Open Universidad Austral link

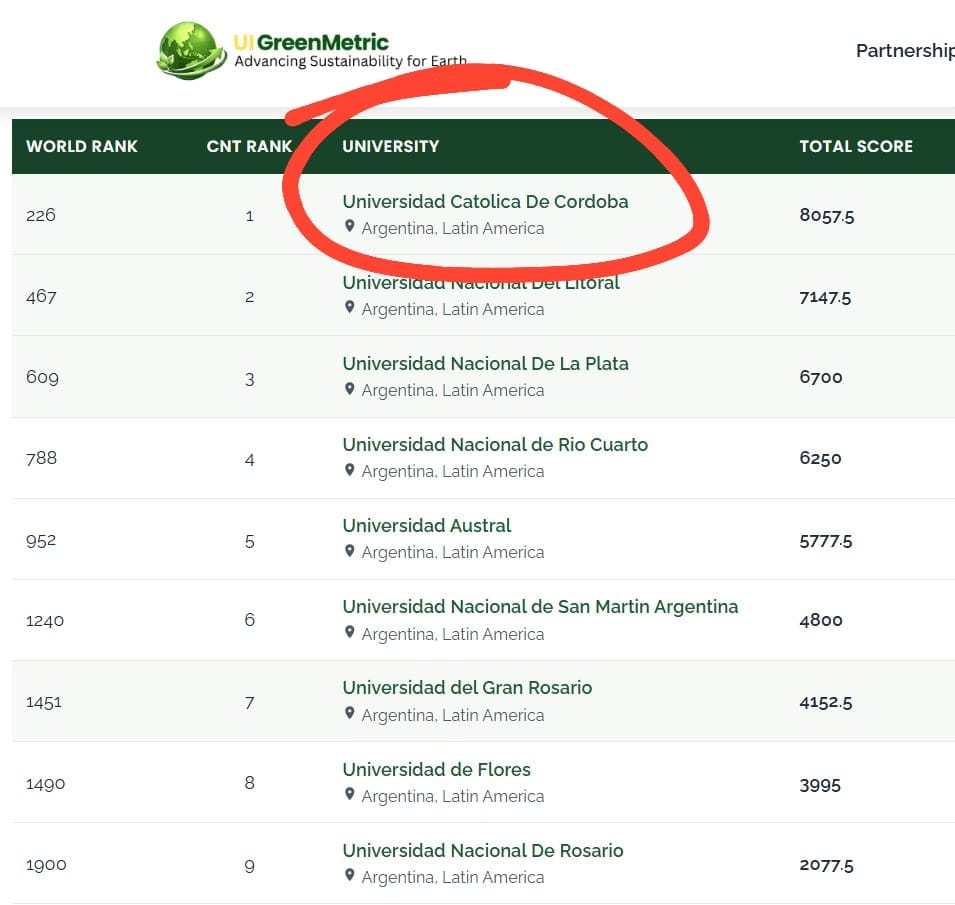[x=427, y=526]
